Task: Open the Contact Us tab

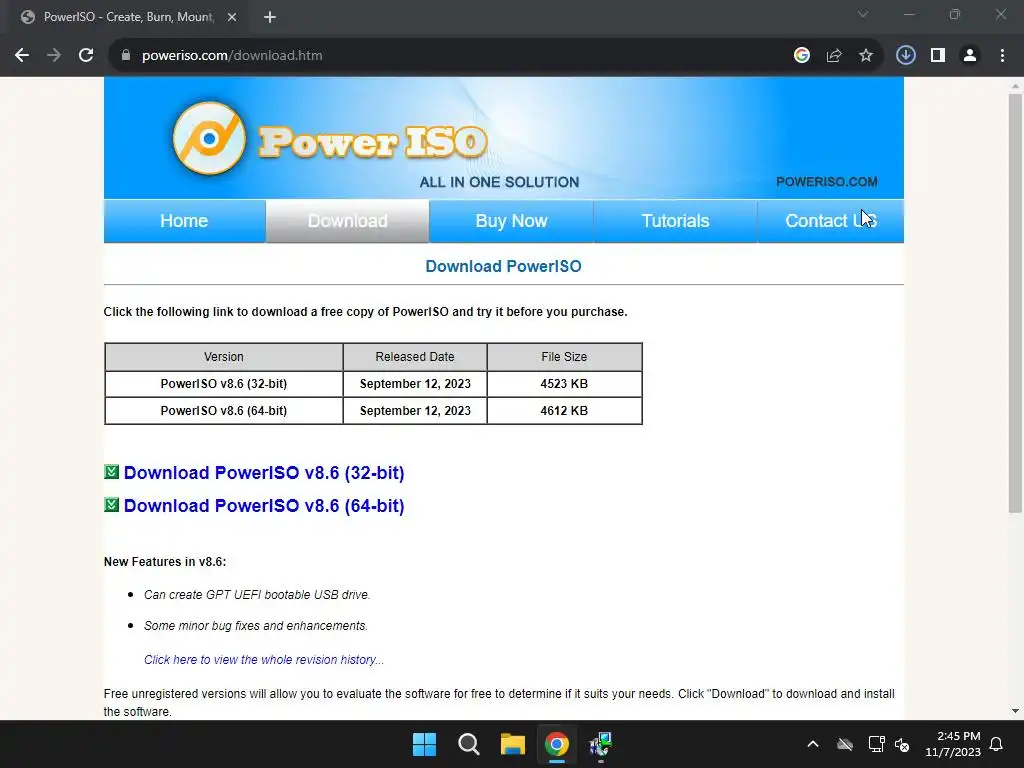Action: tap(831, 221)
